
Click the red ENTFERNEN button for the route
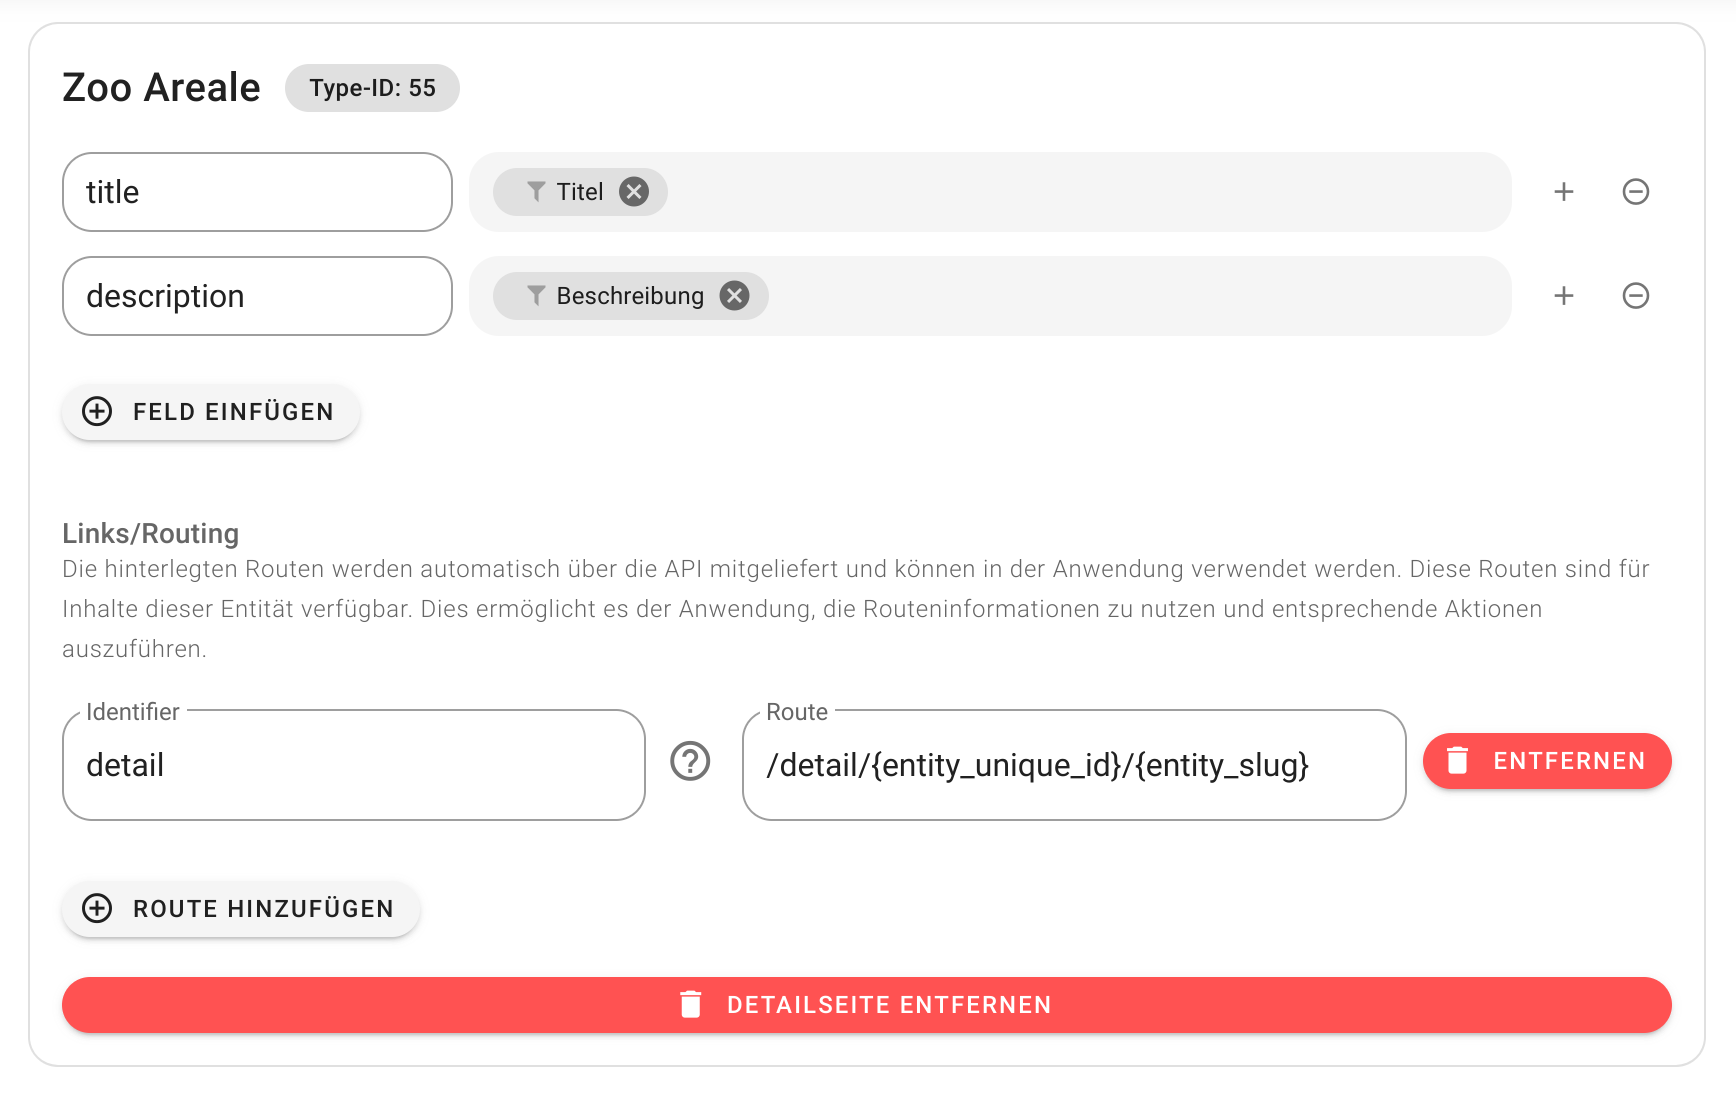(x=1547, y=761)
